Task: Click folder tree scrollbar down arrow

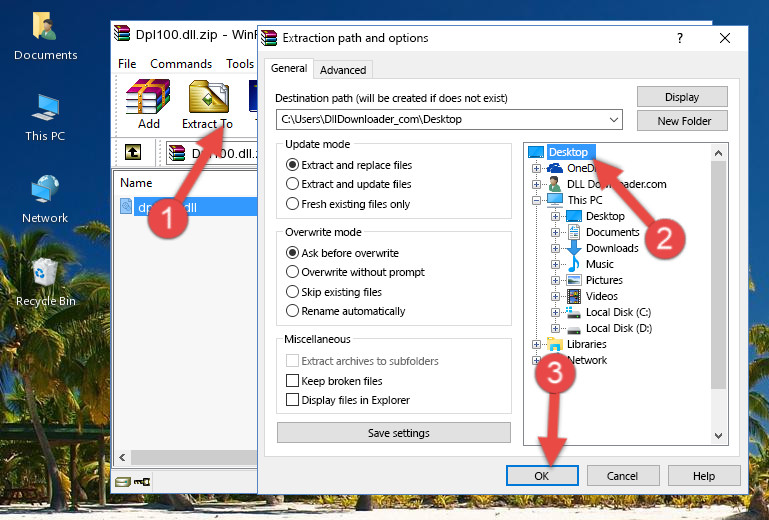Action: (x=718, y=436)
